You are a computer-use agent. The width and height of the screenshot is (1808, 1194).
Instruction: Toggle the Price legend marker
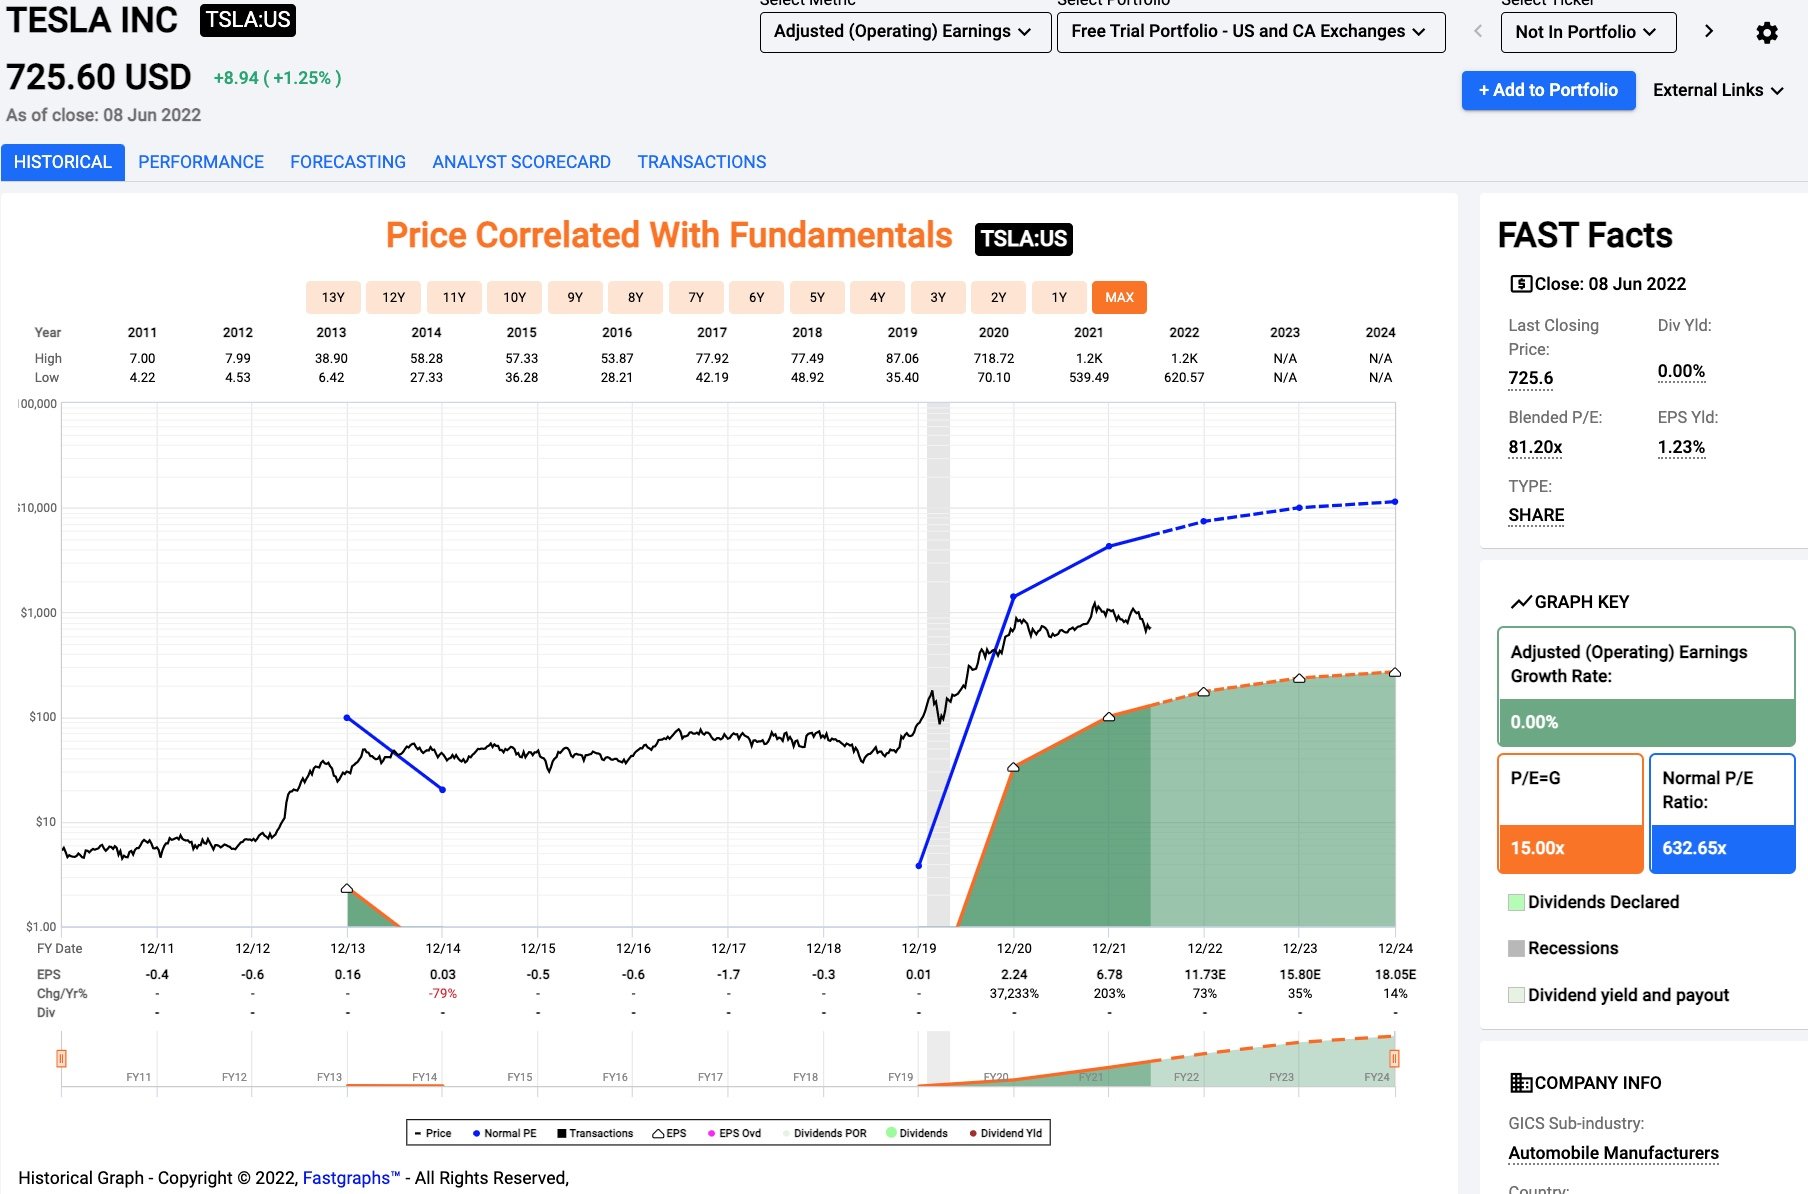pos(419,1133)
